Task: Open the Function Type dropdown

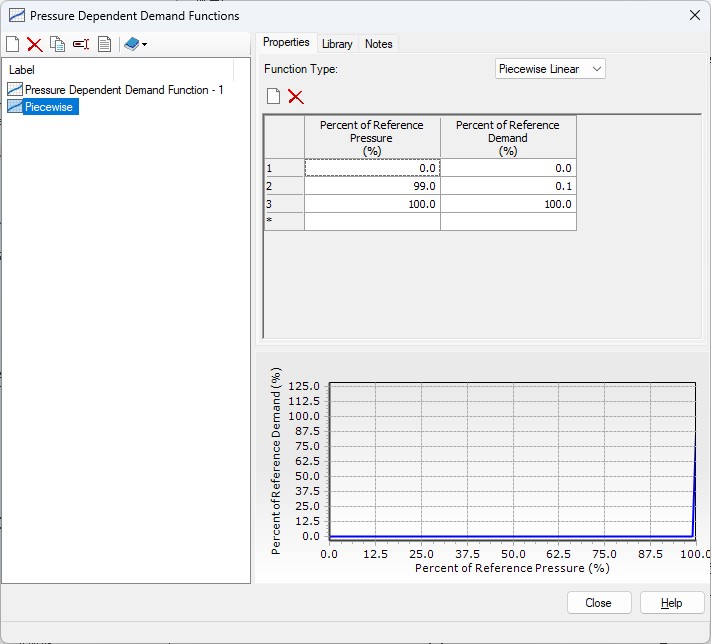Action: (x=550, y=69)
